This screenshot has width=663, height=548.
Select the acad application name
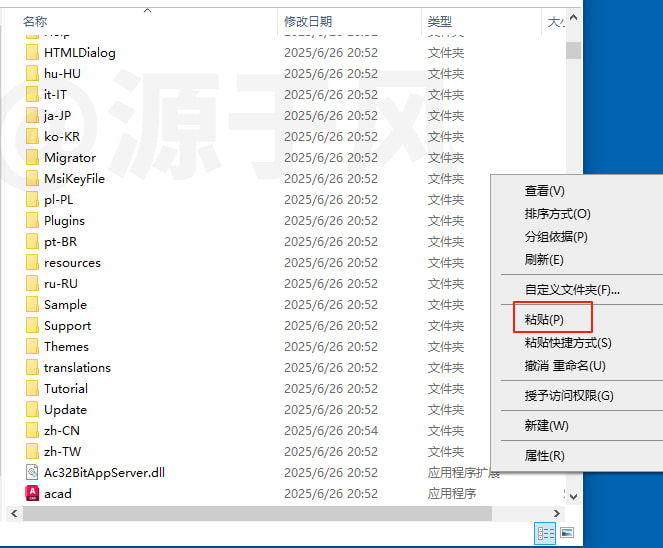click(x=58, y=494)
